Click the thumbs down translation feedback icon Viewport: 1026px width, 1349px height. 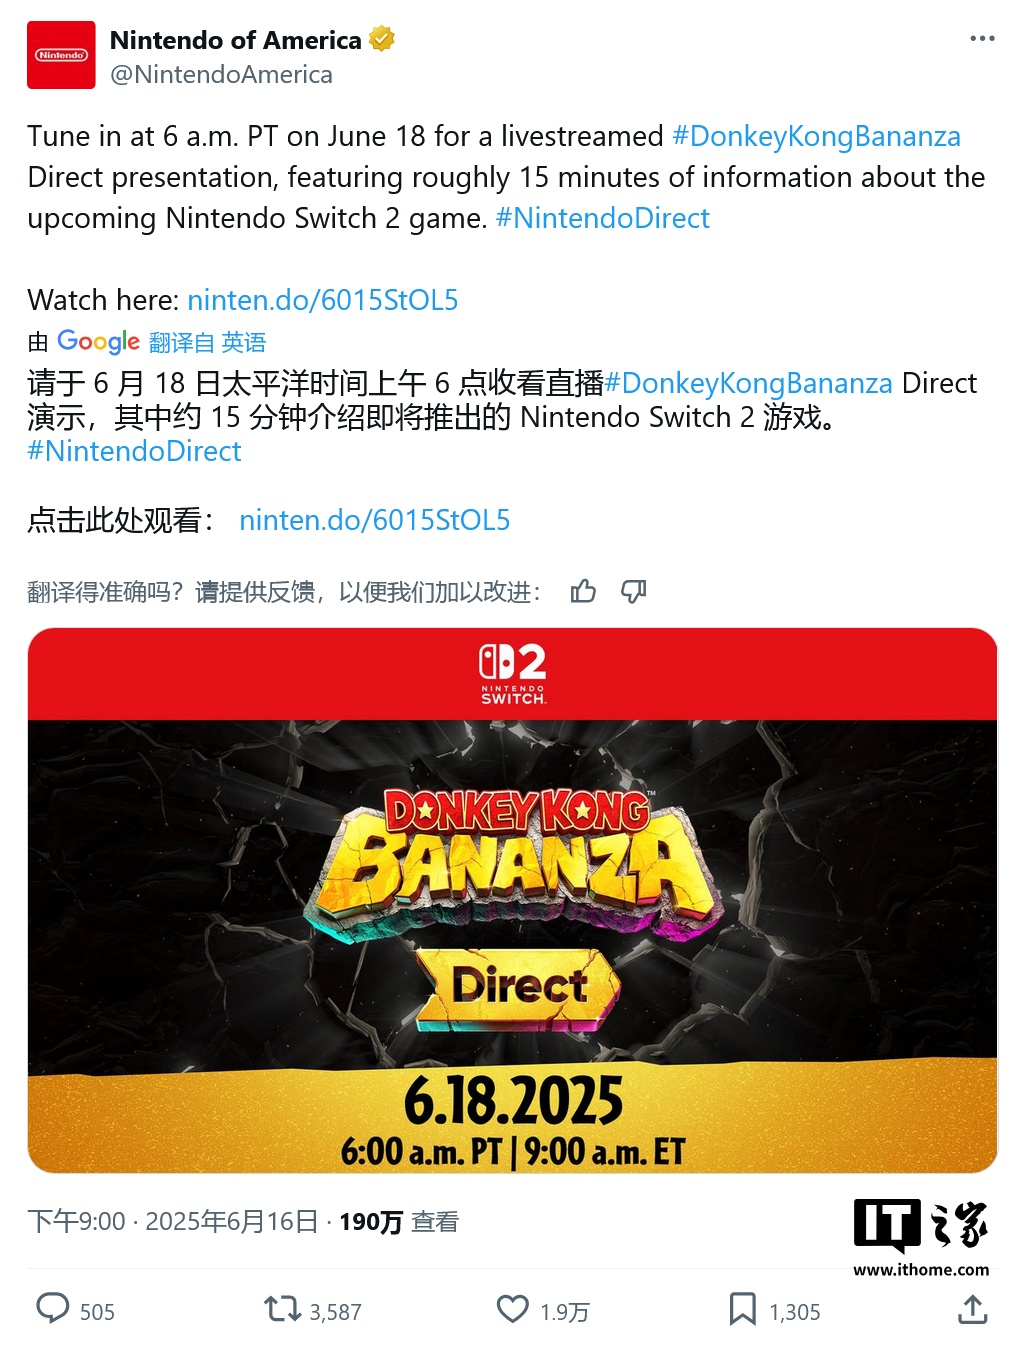click(x=634, y=592)
